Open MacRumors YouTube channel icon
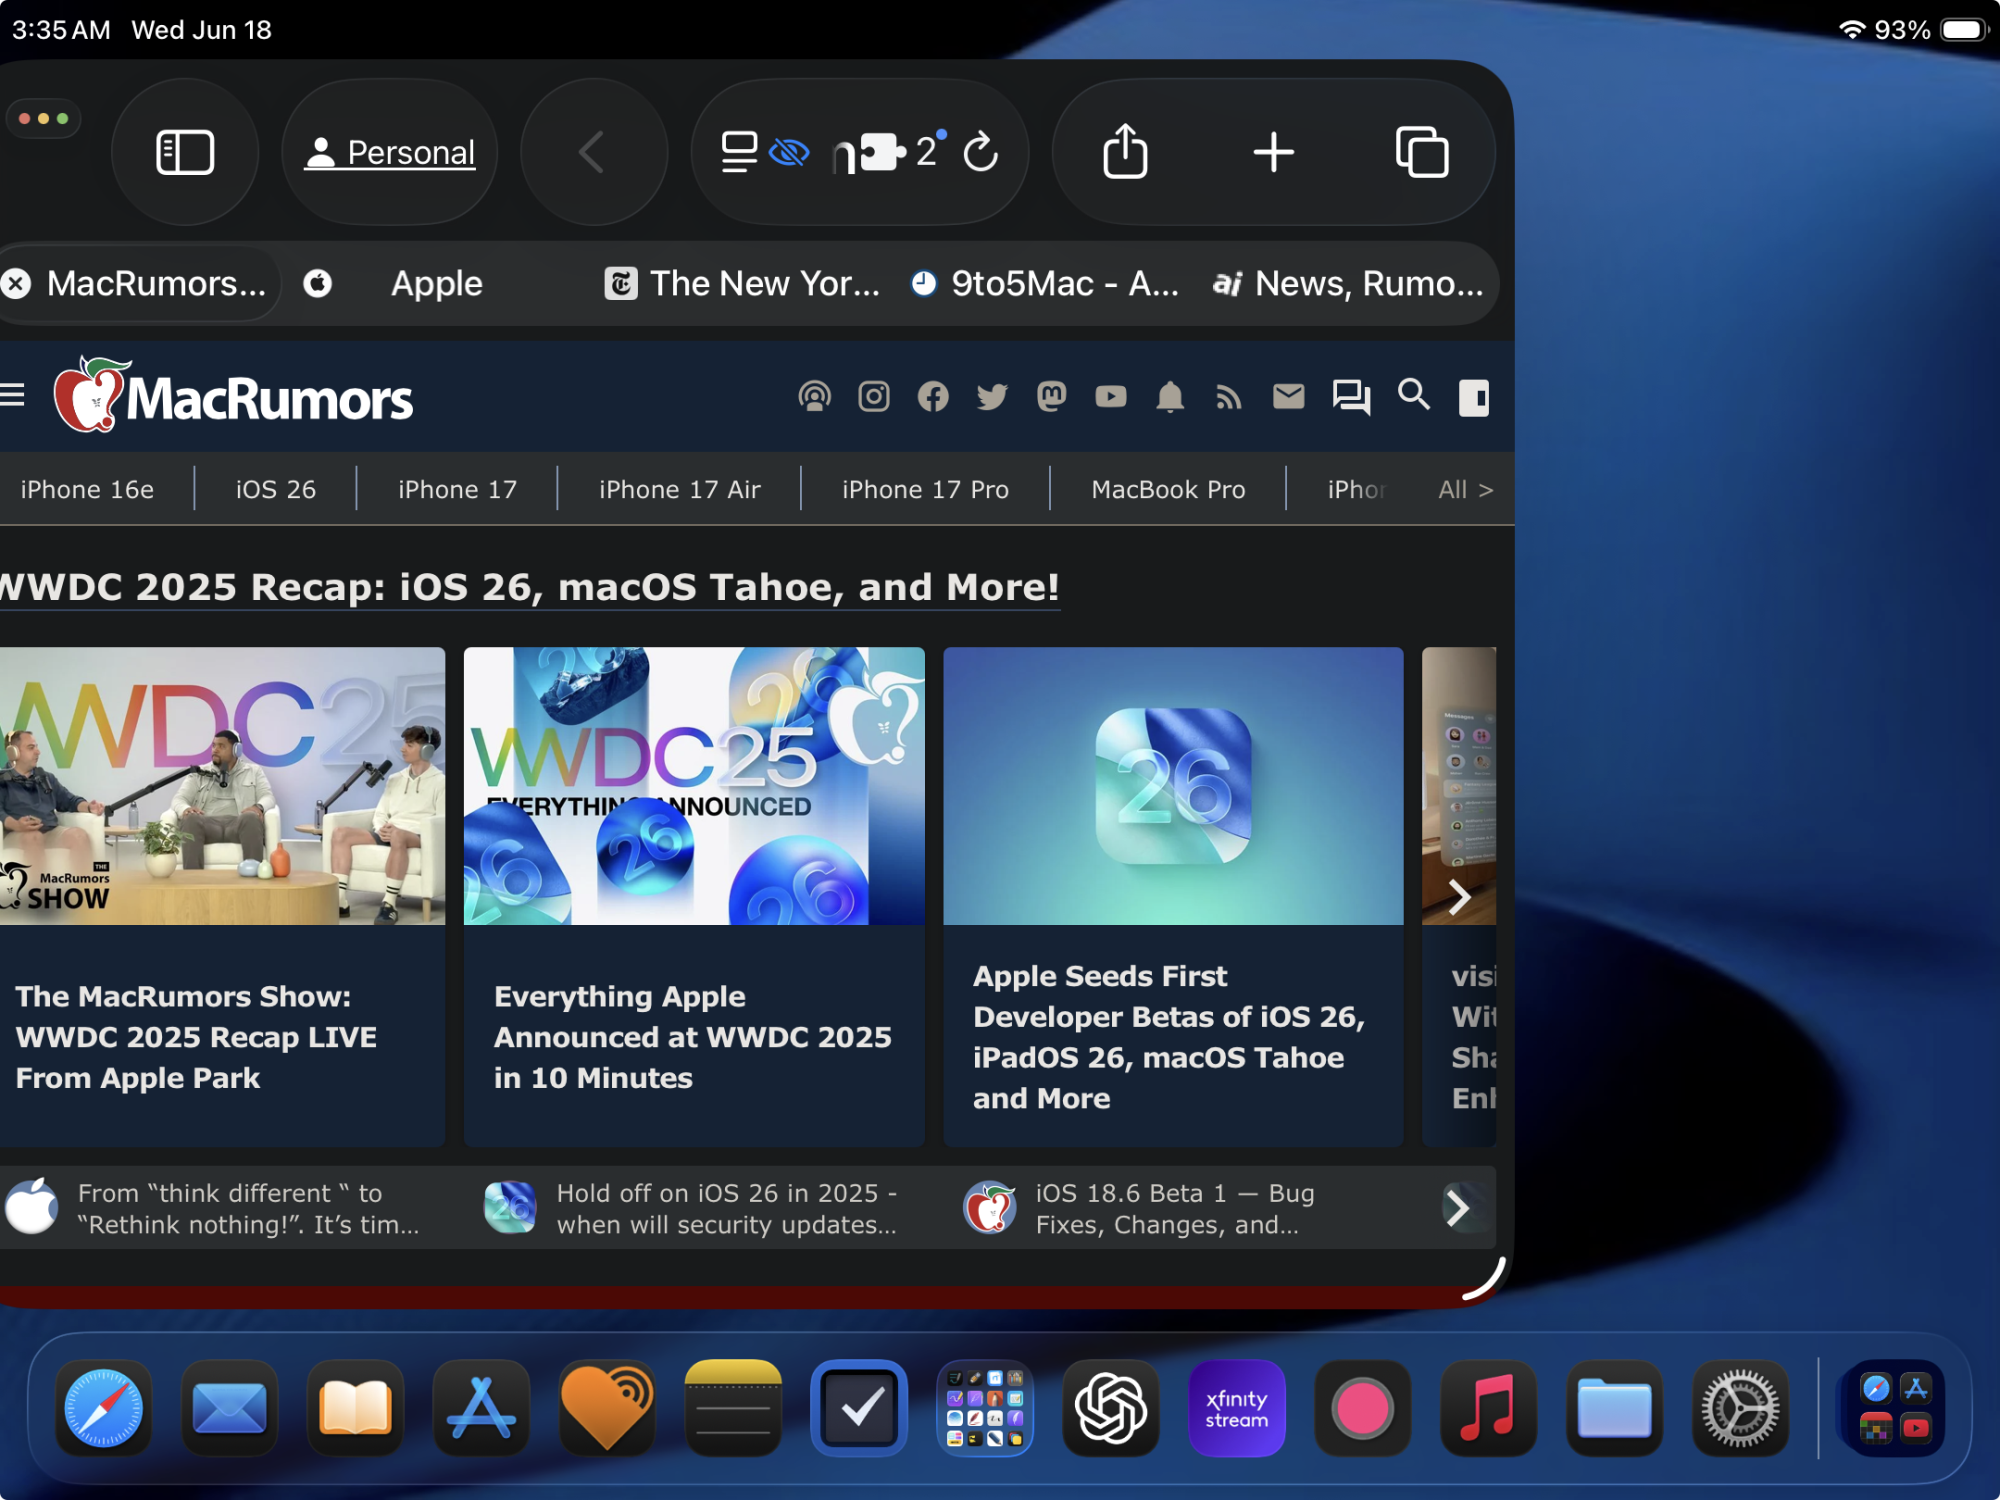 click(x=1110, y=397)
